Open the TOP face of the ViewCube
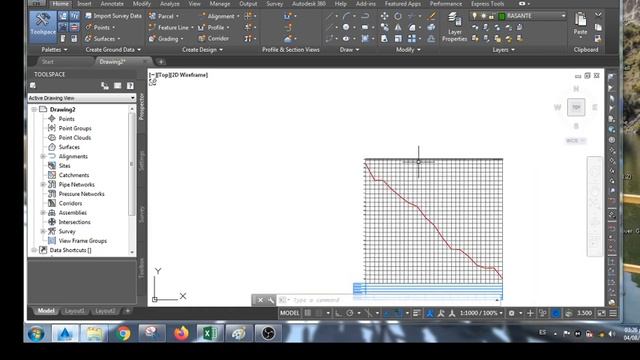This screenshot has height=360, width=640. (576, 107)
